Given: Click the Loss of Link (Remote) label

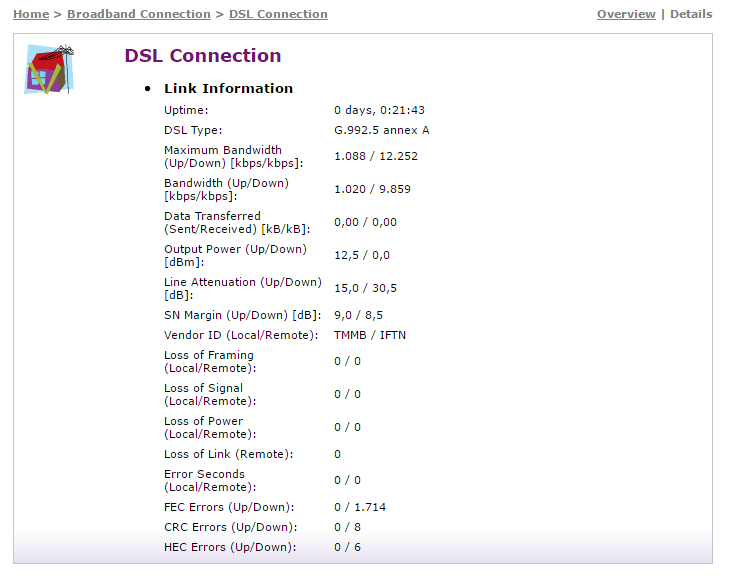Looking at the screenshot, I should (229, 454).
